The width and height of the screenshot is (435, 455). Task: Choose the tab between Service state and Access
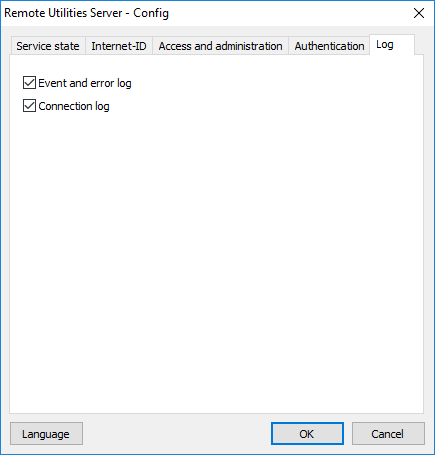click(x=119, y=46)
